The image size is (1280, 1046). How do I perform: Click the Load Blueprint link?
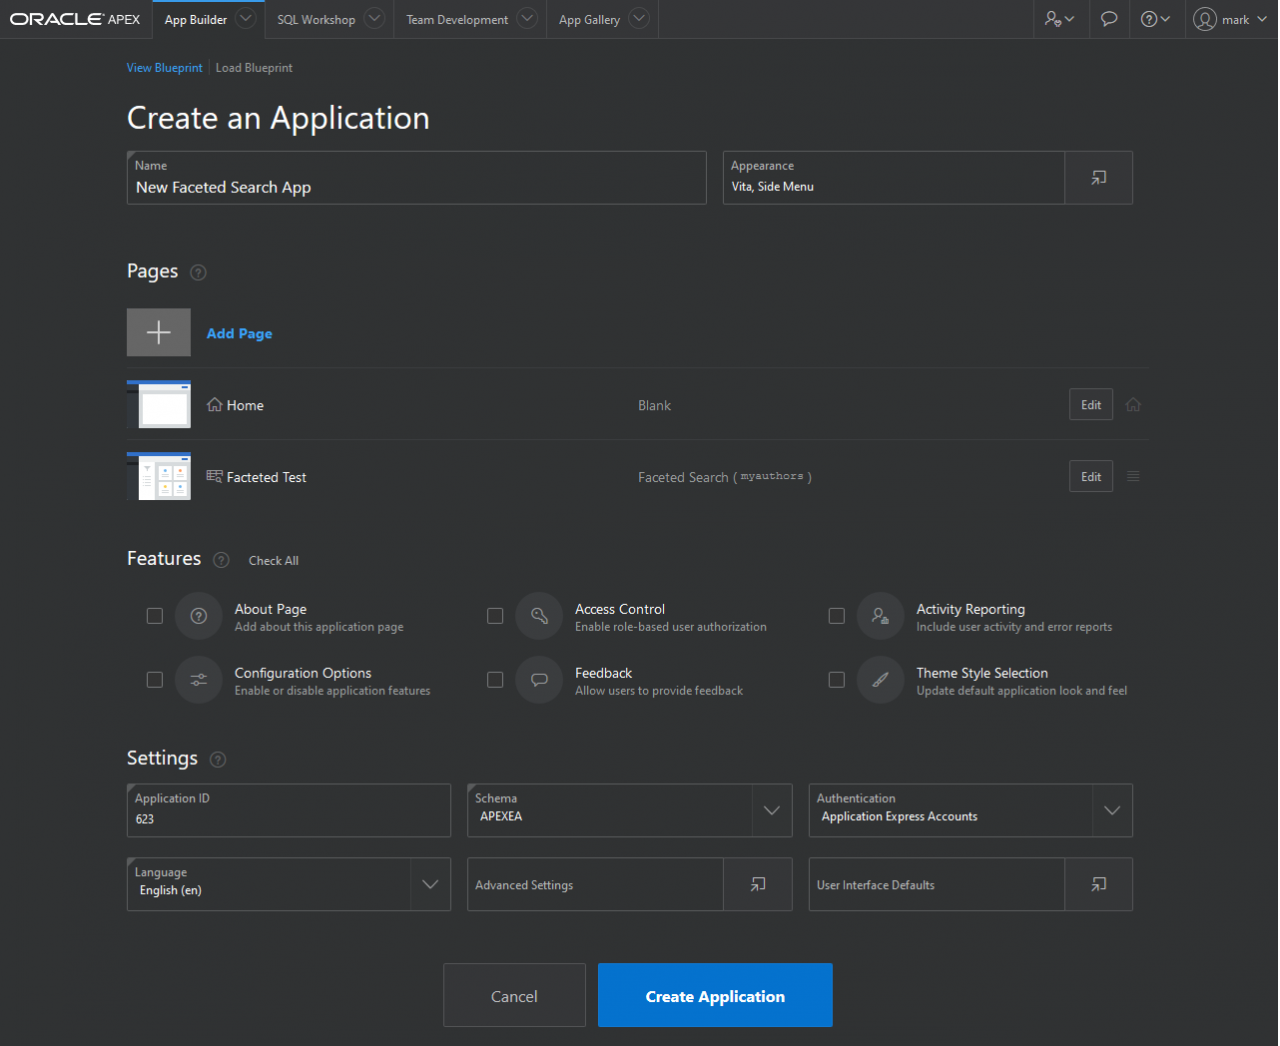point(254,68)
